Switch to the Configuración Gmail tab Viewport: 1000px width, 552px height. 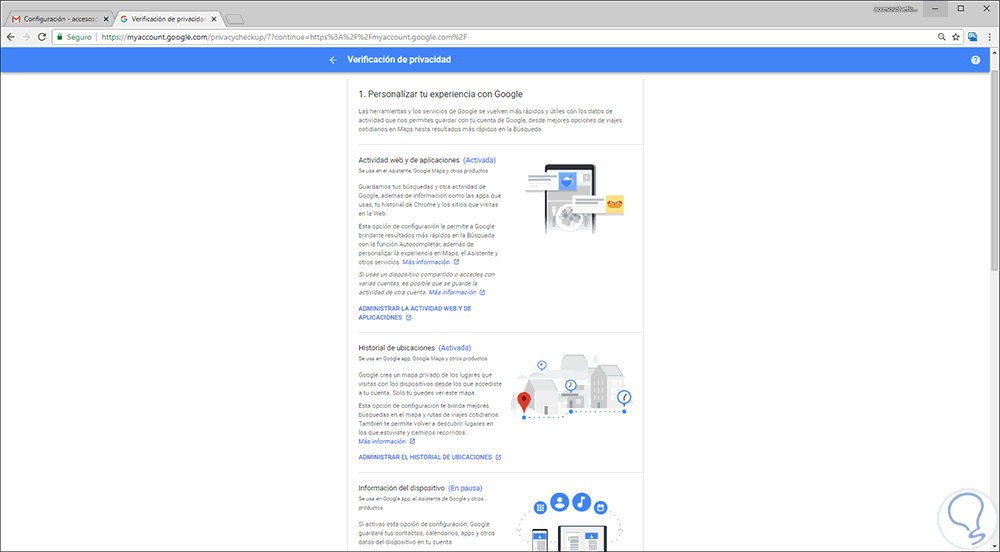(59, 19)
